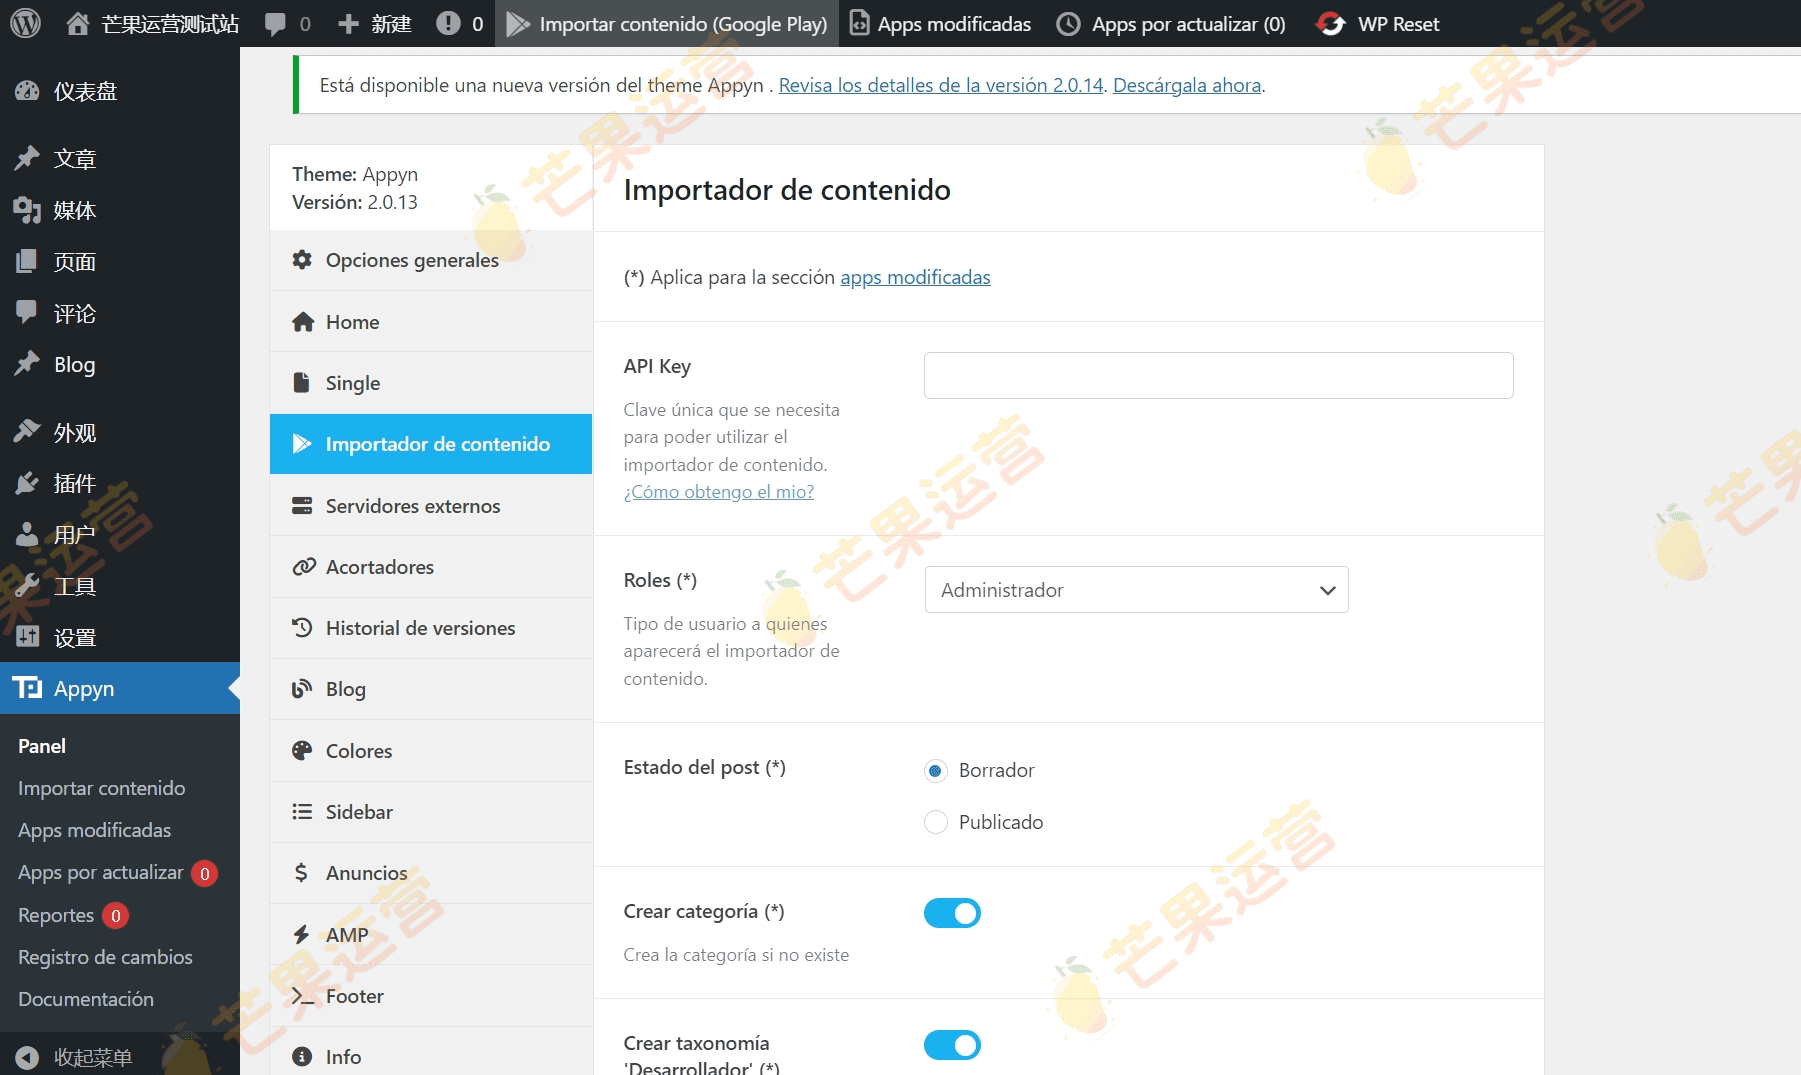This screenshot has width=1801, height=1075.
Task: Focus the API Key input field
Action: 1218,375
